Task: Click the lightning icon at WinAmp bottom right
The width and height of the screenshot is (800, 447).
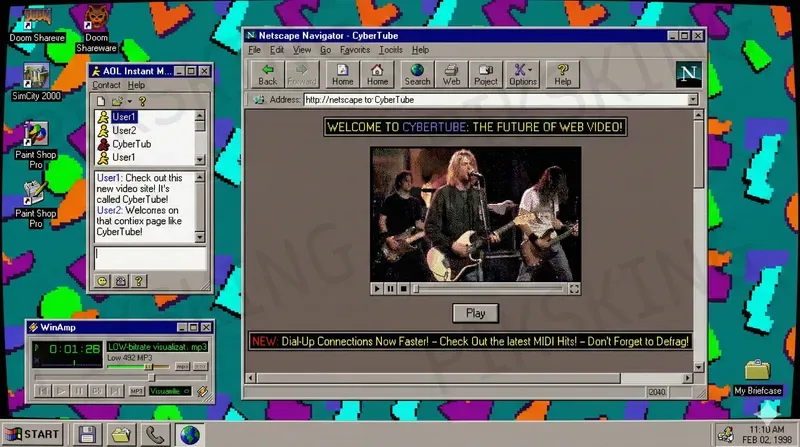Action: 203,391
